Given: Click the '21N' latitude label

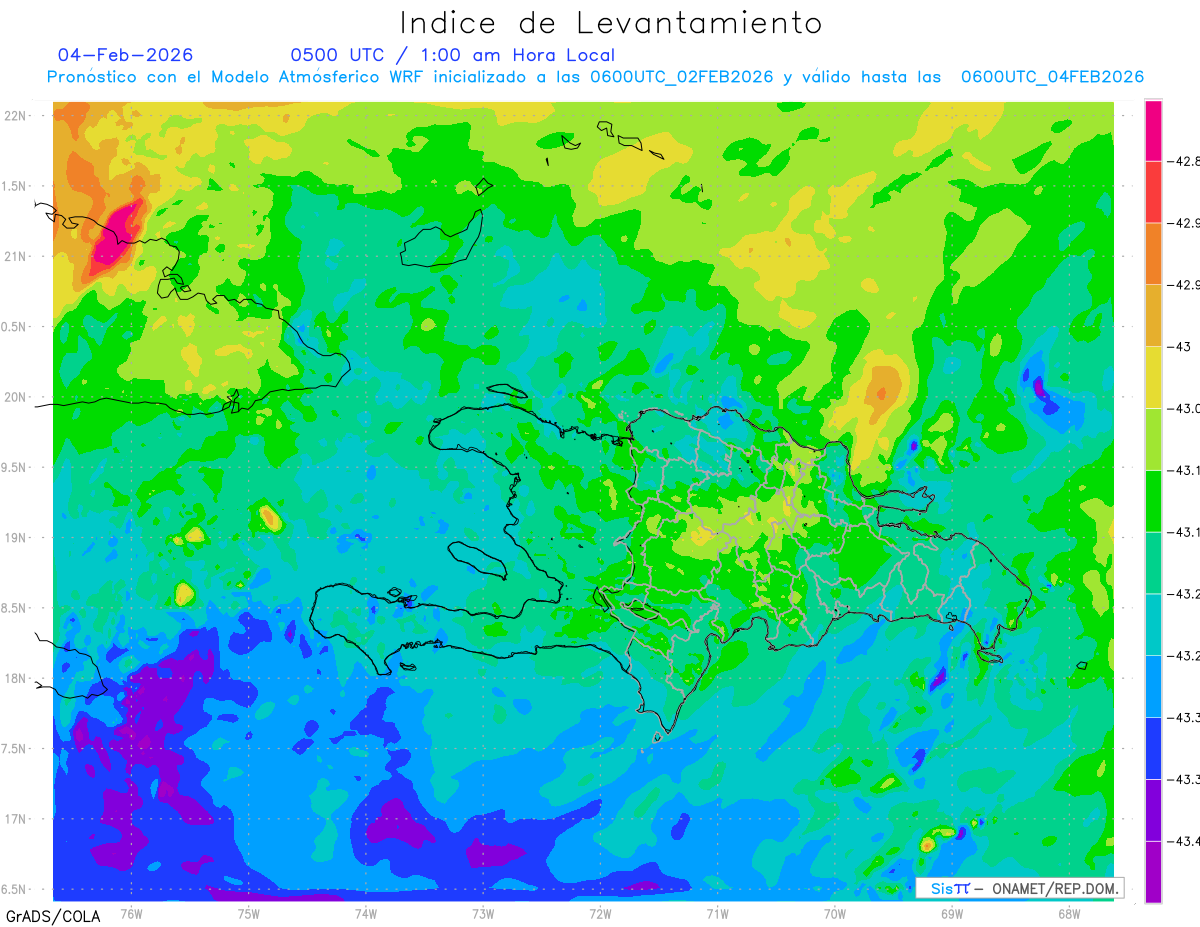Looking at the screenshot, I should 14,256.
